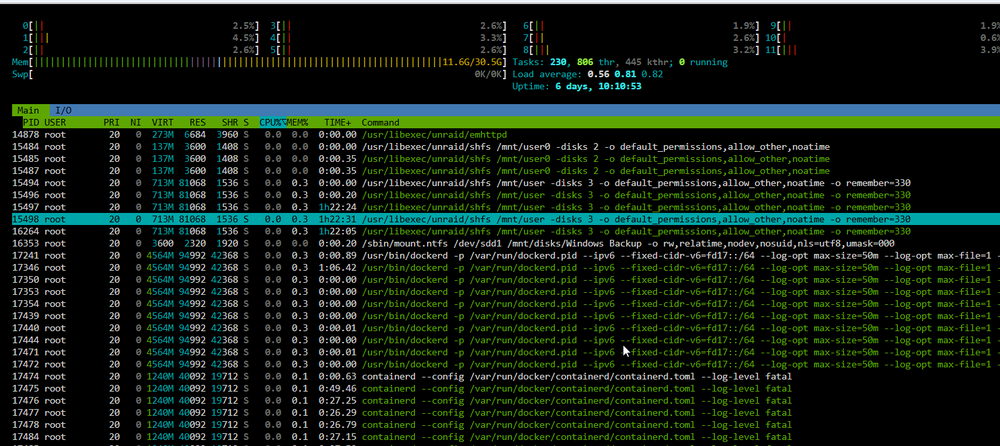The height and width of the screenshot is (446, 1000).
Task: Click the highlighted CPU% sort column header
Action: [272, 123]
